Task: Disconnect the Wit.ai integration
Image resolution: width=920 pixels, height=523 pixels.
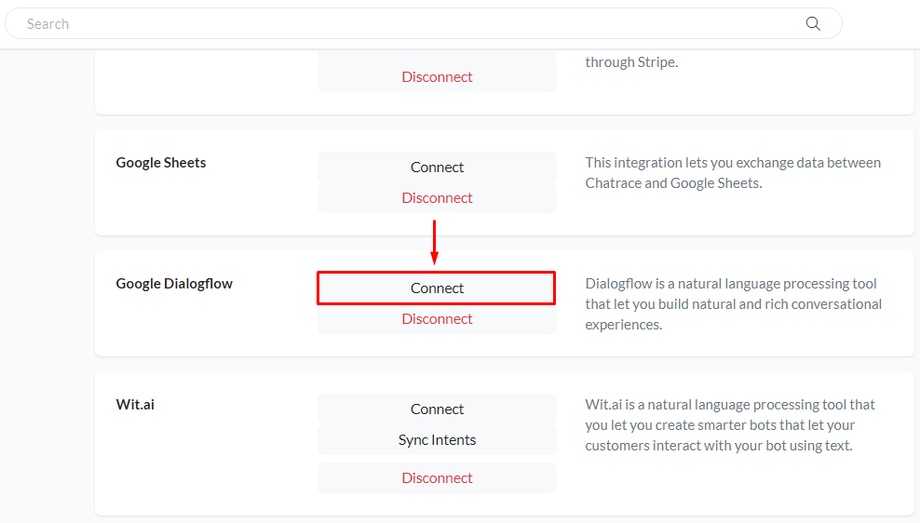Action: [437, 478]
